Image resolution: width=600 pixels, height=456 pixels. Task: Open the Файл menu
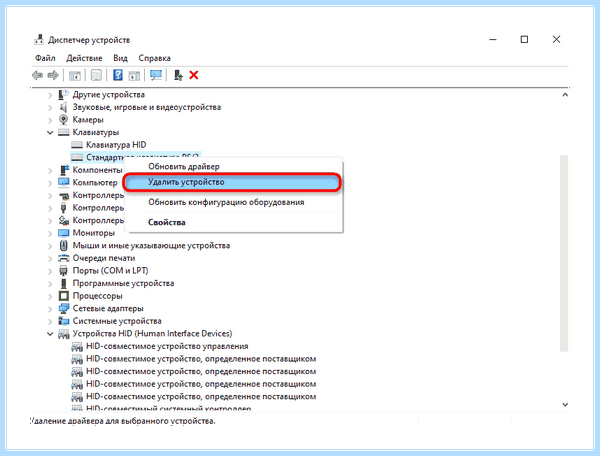[x=45, y=58]
